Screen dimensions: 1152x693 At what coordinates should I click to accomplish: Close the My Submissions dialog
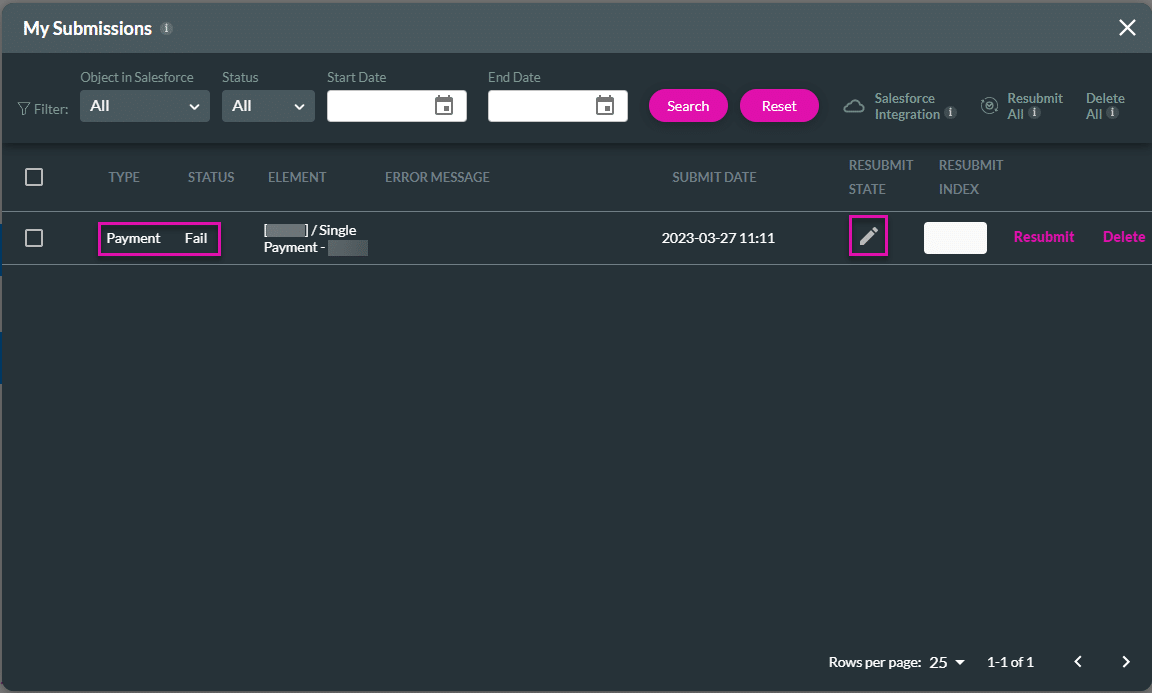1127,28
